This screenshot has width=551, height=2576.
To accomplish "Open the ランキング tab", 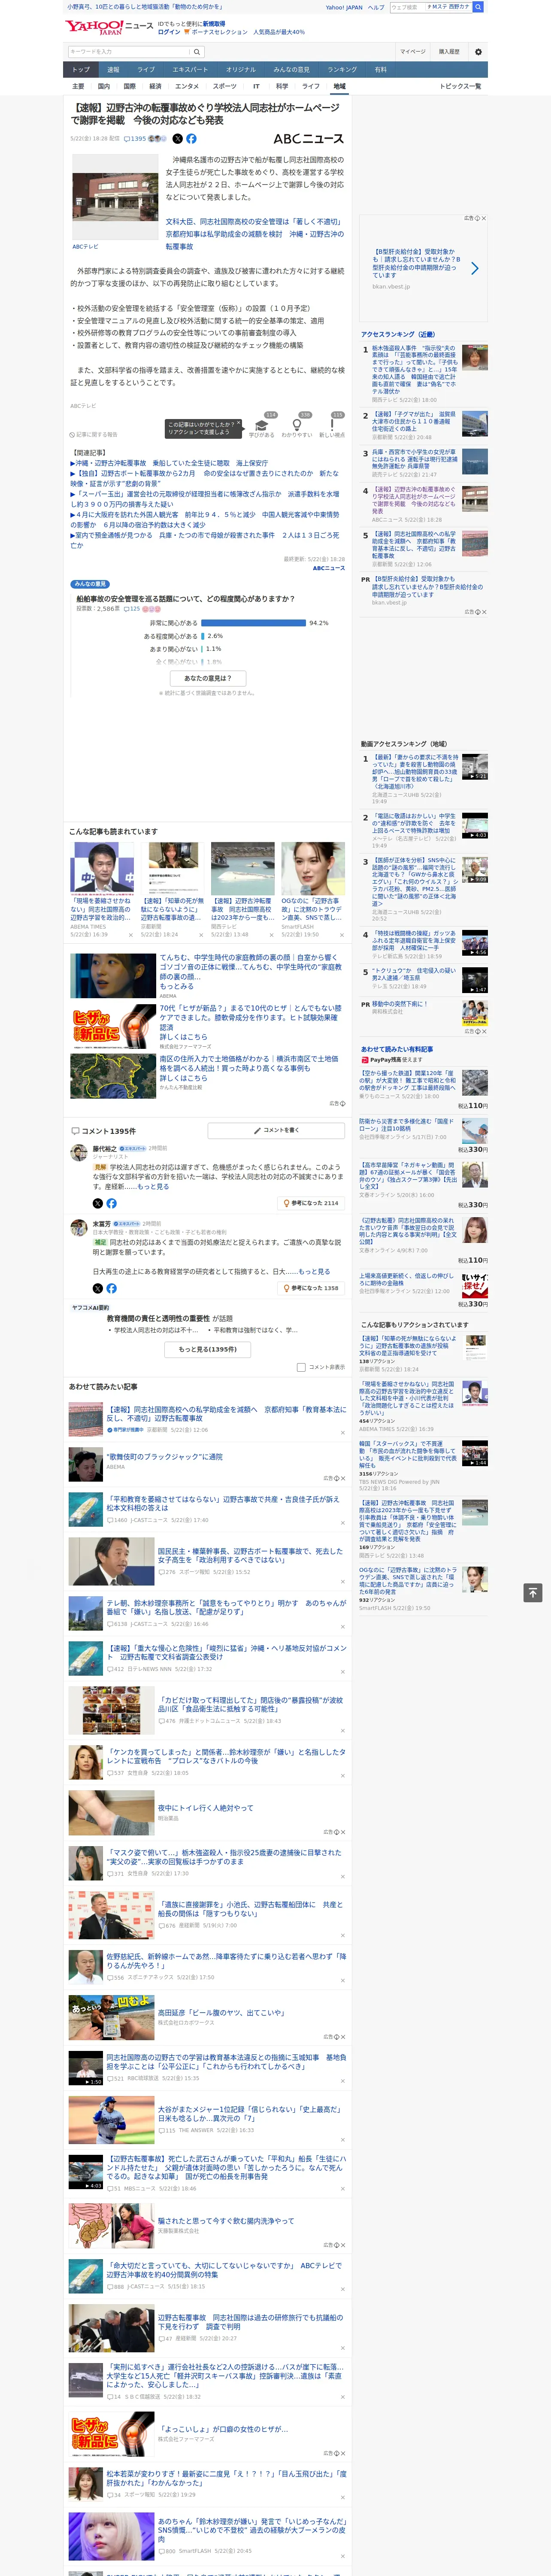I will click(x=342, y=70).
